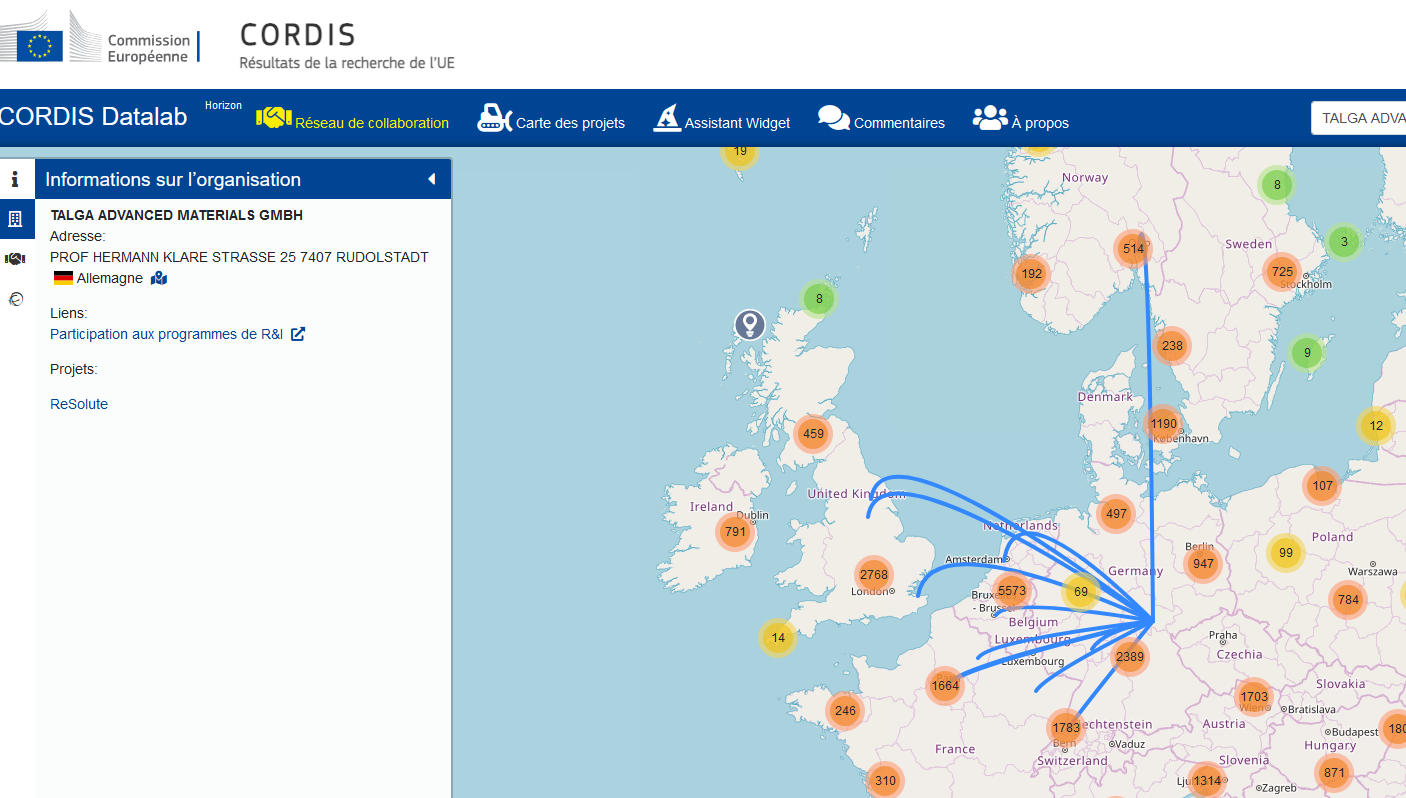
Task: Open the info tab in sidebar
Action: tap(15, 180)
